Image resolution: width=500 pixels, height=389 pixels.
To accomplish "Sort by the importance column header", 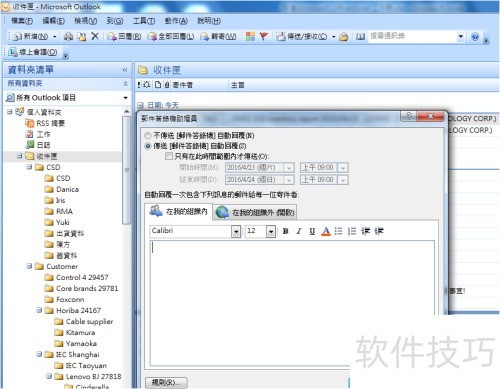I will click(139, 85).
